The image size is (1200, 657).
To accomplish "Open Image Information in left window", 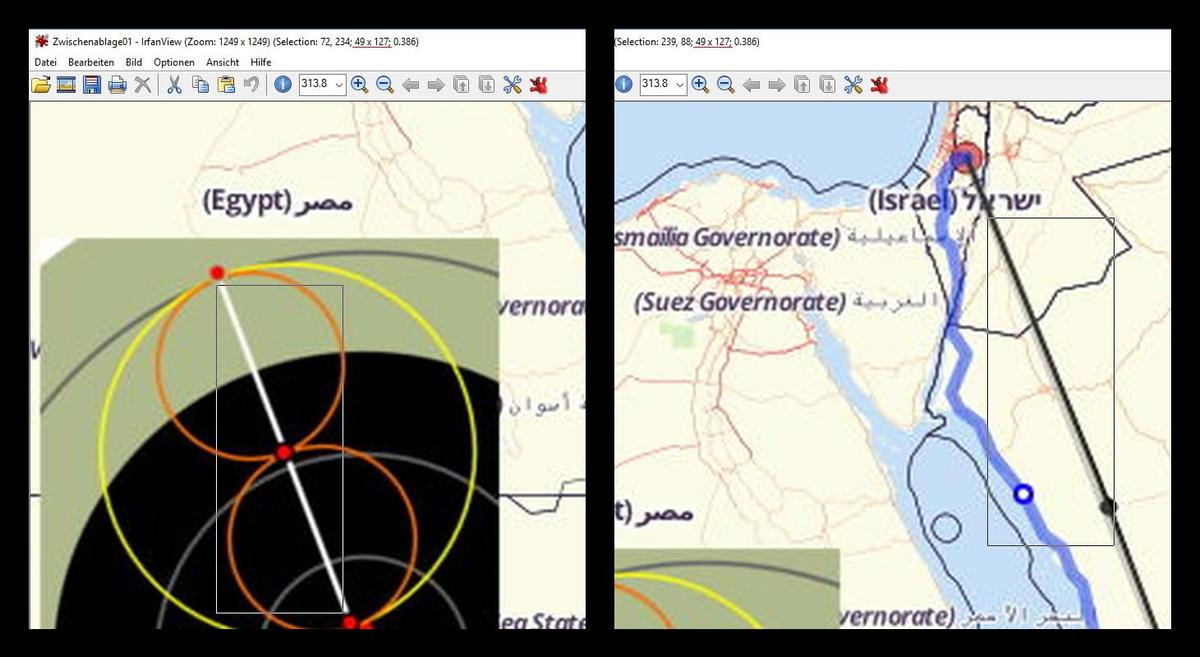I will [x=283, y=85].
